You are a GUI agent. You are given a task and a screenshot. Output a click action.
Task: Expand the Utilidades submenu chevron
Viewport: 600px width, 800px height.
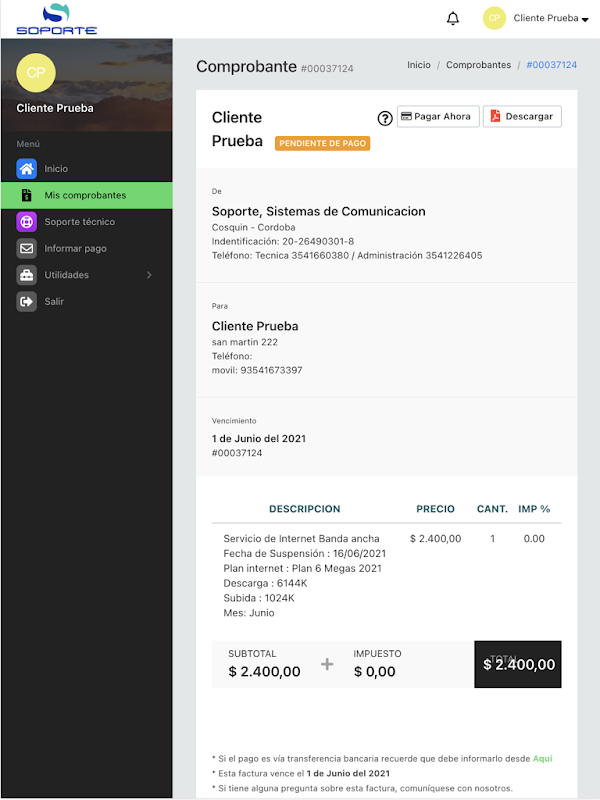tap(149, 275)
